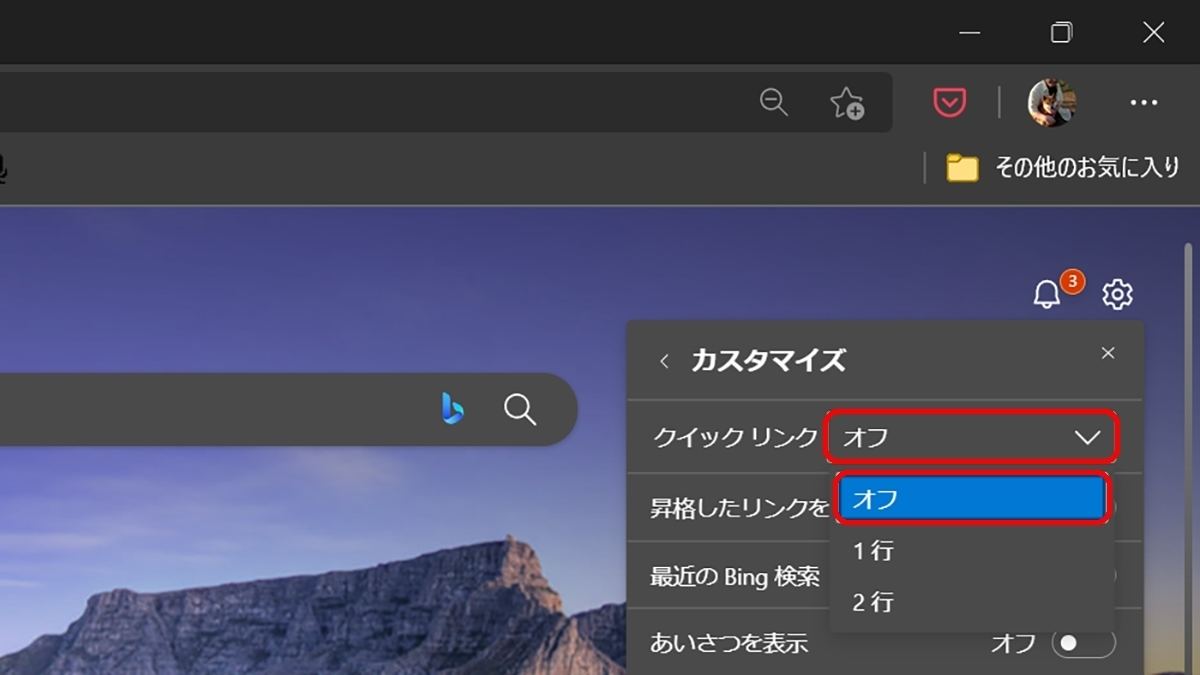Click the page vertical scrollbar

(1188, 458)
